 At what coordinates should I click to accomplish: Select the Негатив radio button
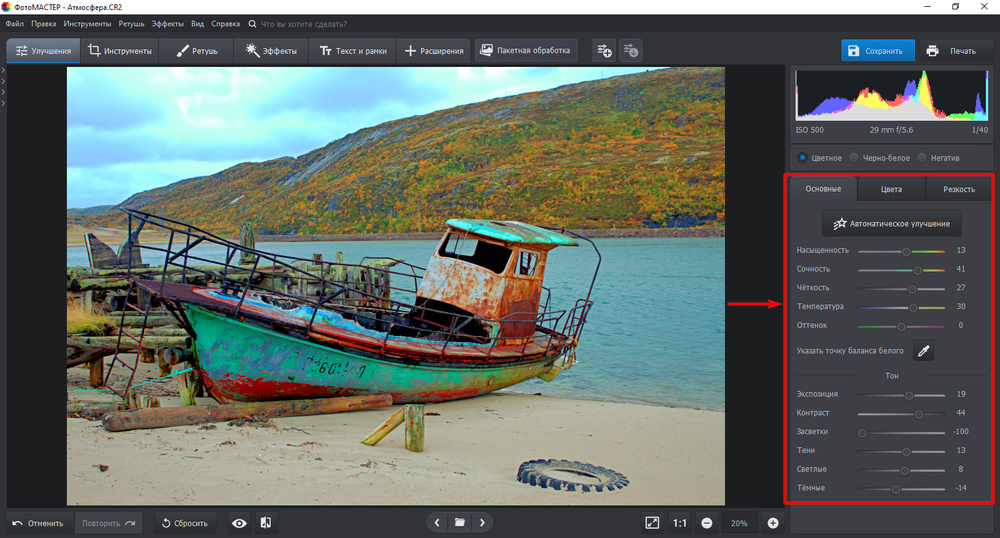[x=922, y=157]
